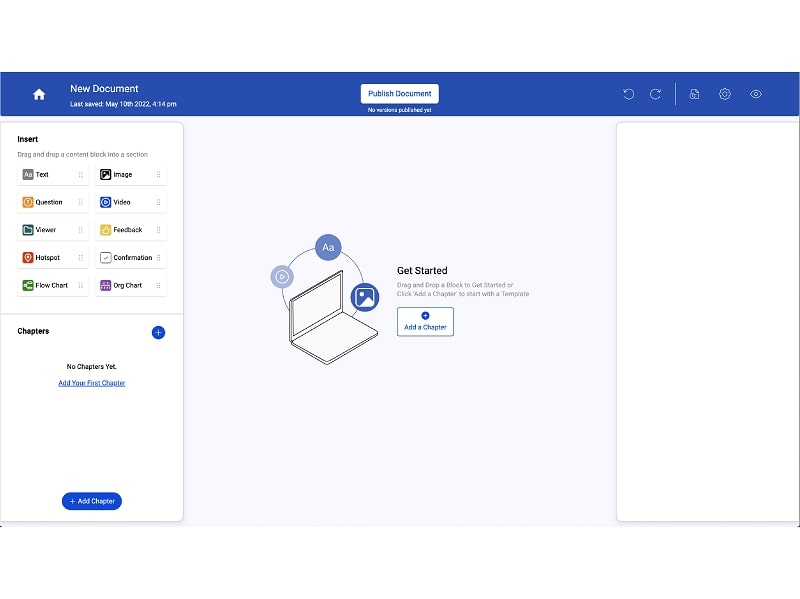Pick the Question content block
Image resolution: width=800 pixels, height=599 pixels.
tap(53, 202)
